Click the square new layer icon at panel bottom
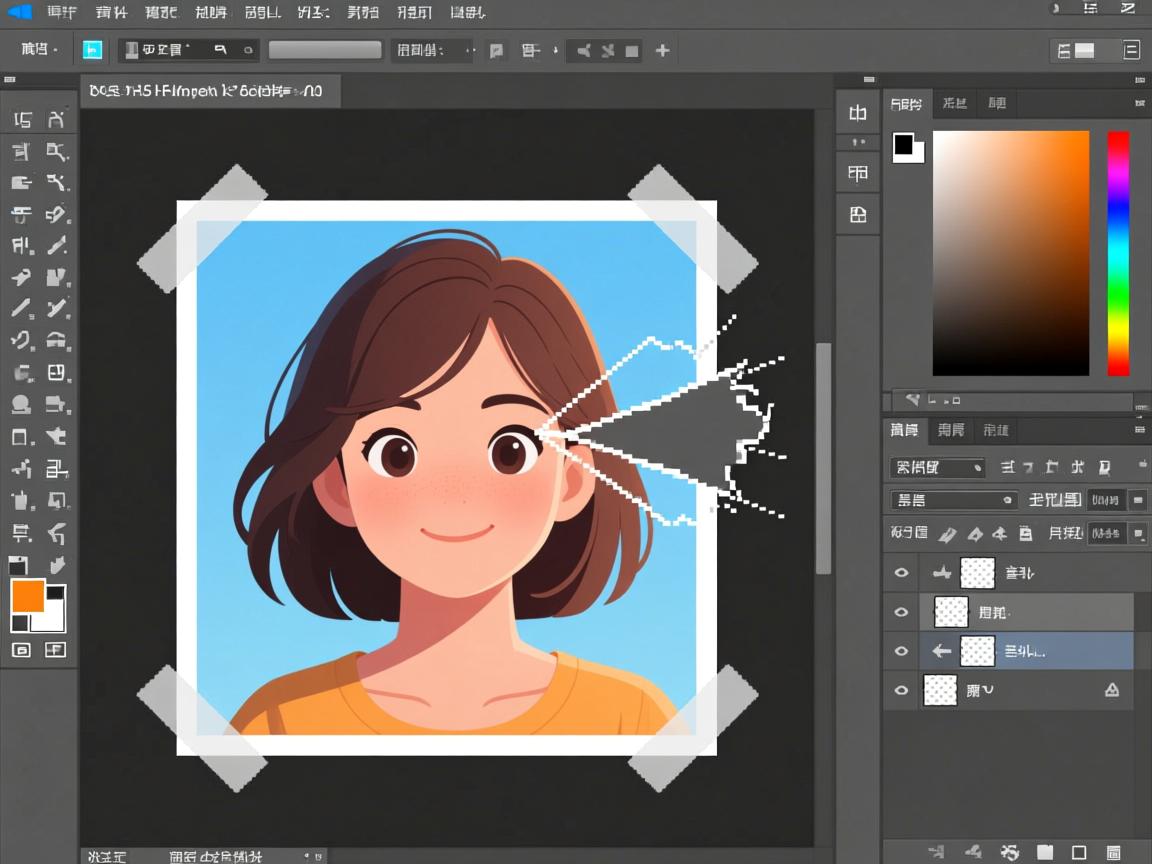Screen dimensions: 1152x864 pos(1079,852)
